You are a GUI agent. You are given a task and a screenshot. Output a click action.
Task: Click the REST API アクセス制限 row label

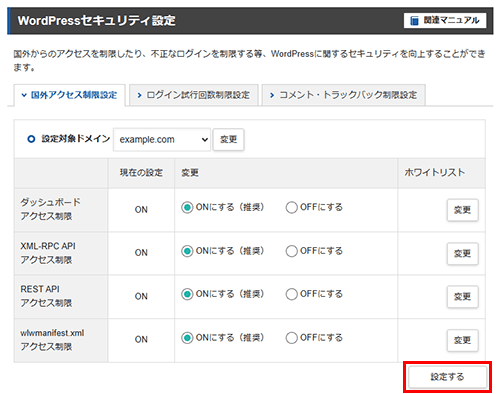(46, 296)
